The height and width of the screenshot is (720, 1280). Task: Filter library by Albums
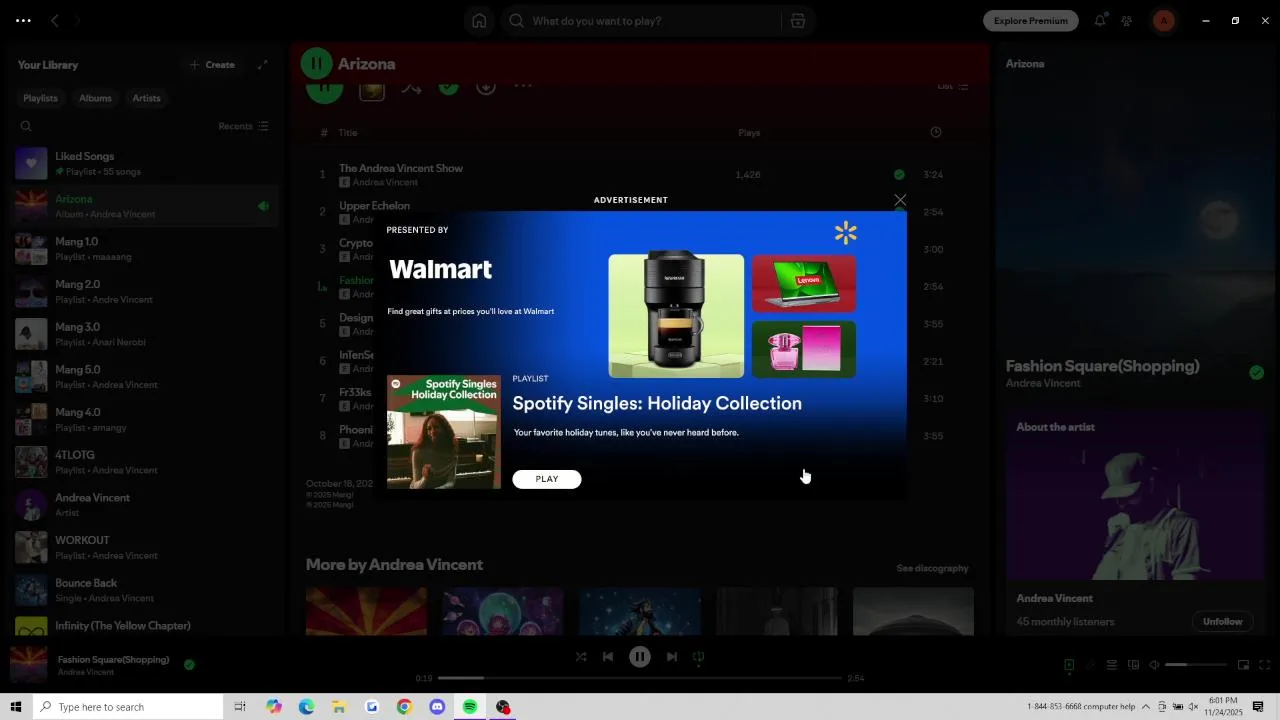tap(96, 98)
